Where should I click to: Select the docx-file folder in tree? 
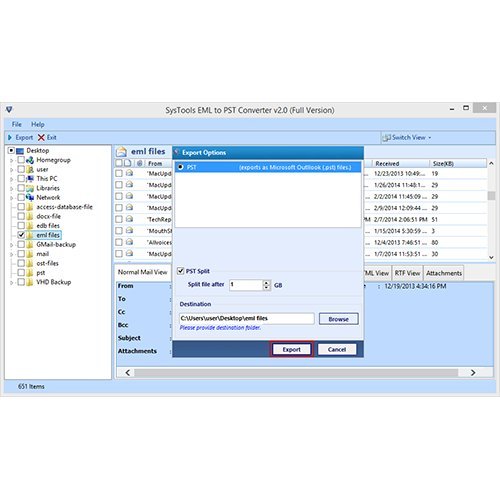click(x=49, y=216)
